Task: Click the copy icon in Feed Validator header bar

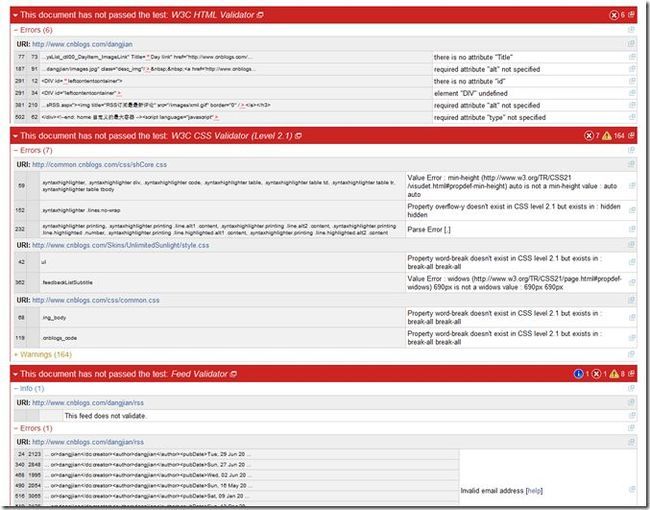Action: click(x=631, y=374)
